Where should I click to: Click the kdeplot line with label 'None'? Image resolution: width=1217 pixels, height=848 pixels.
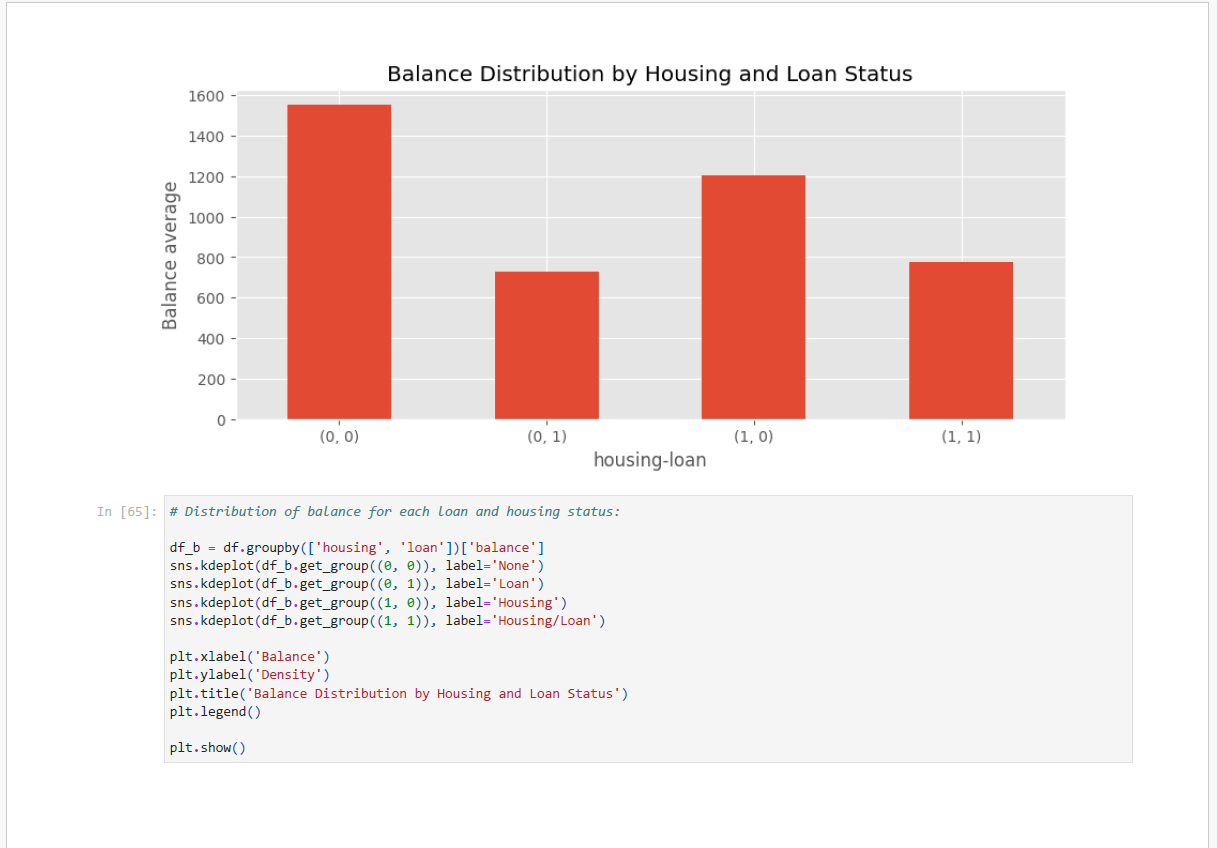356,566
